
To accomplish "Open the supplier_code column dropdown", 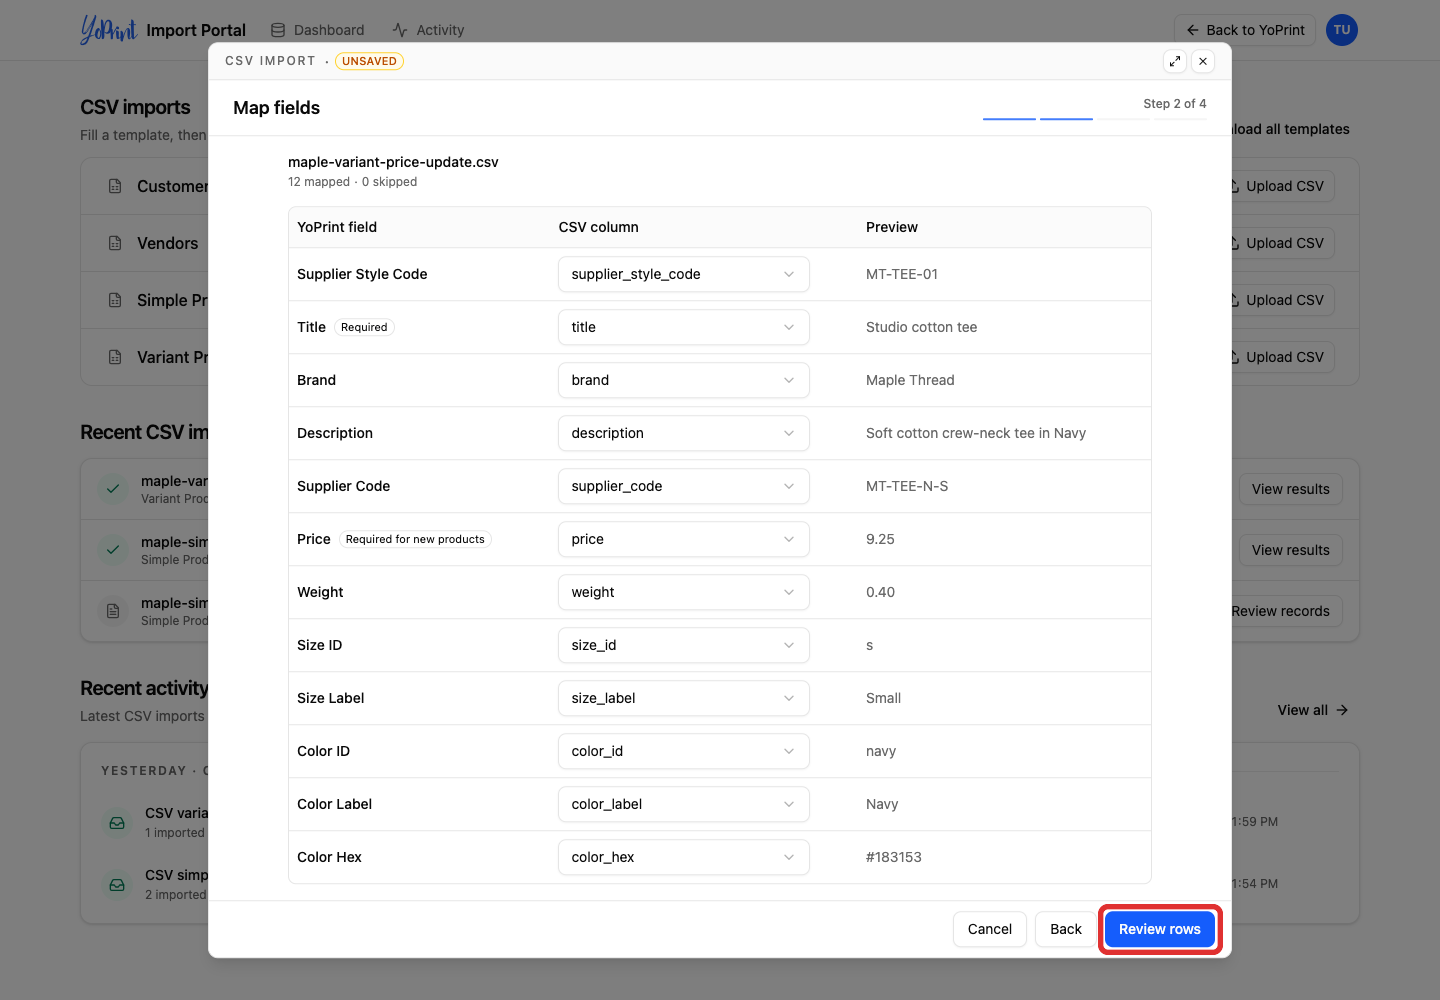I will [x=684, y=486].
